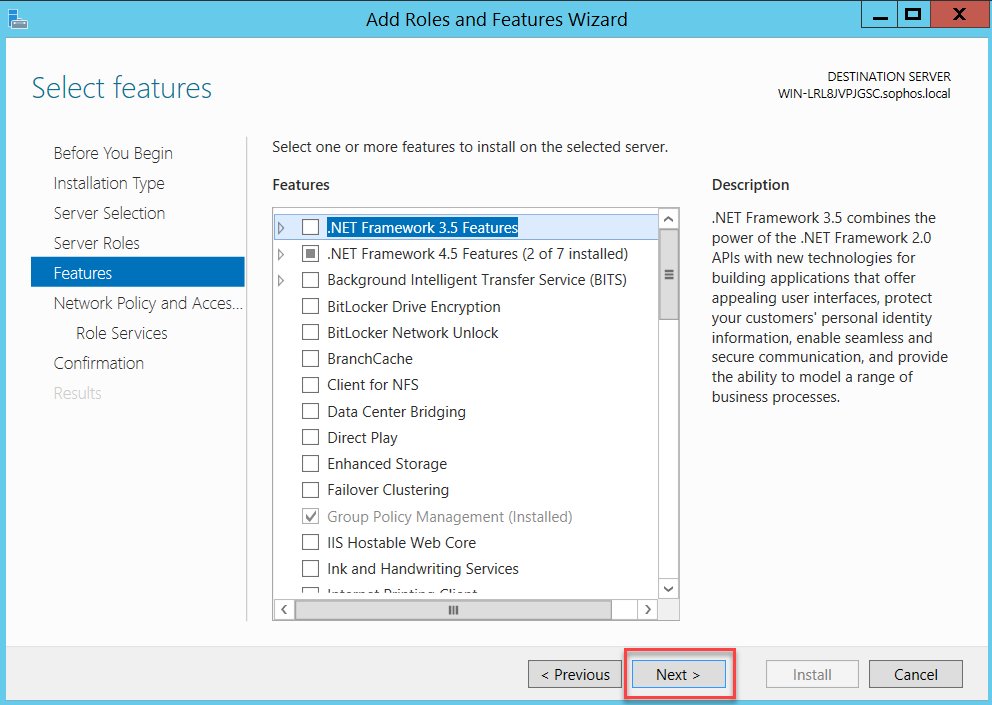Enable Background Intelligent Transfer Service checkbox
The width and height of the screenshot is (992, 705).
310,280
